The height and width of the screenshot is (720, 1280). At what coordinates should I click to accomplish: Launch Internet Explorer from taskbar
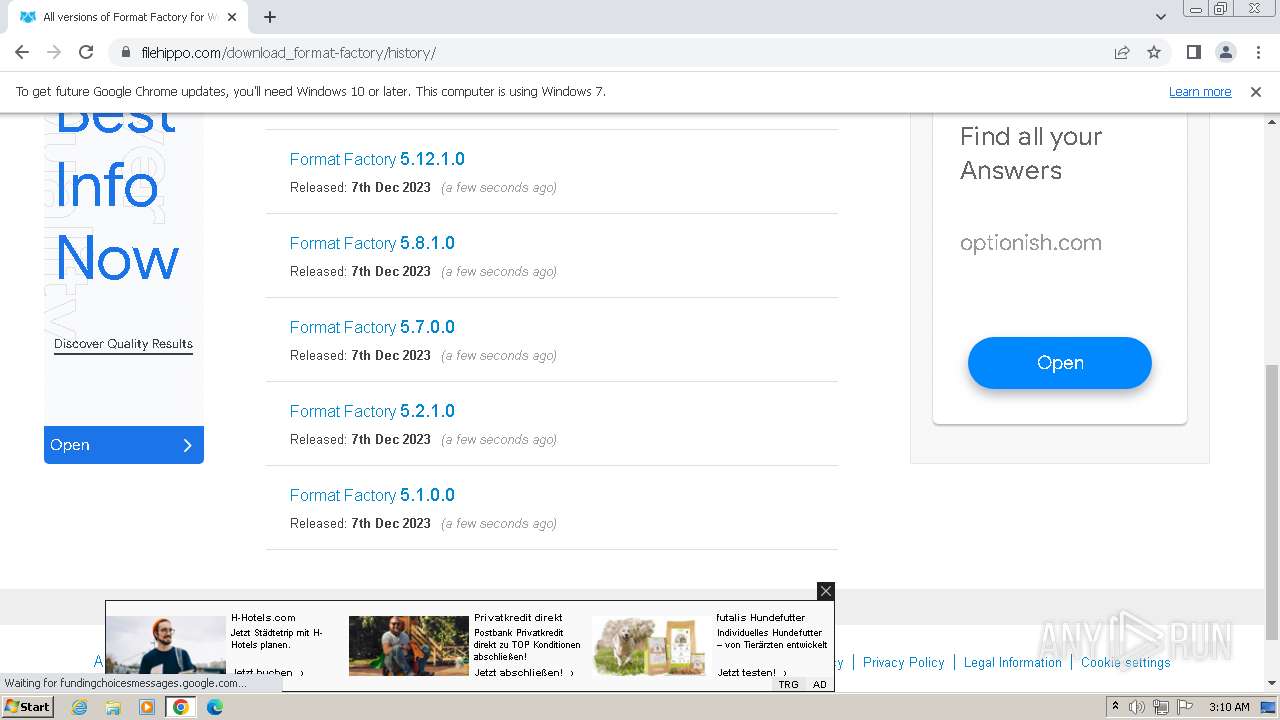pyautogui.click(x=79, y=706)
